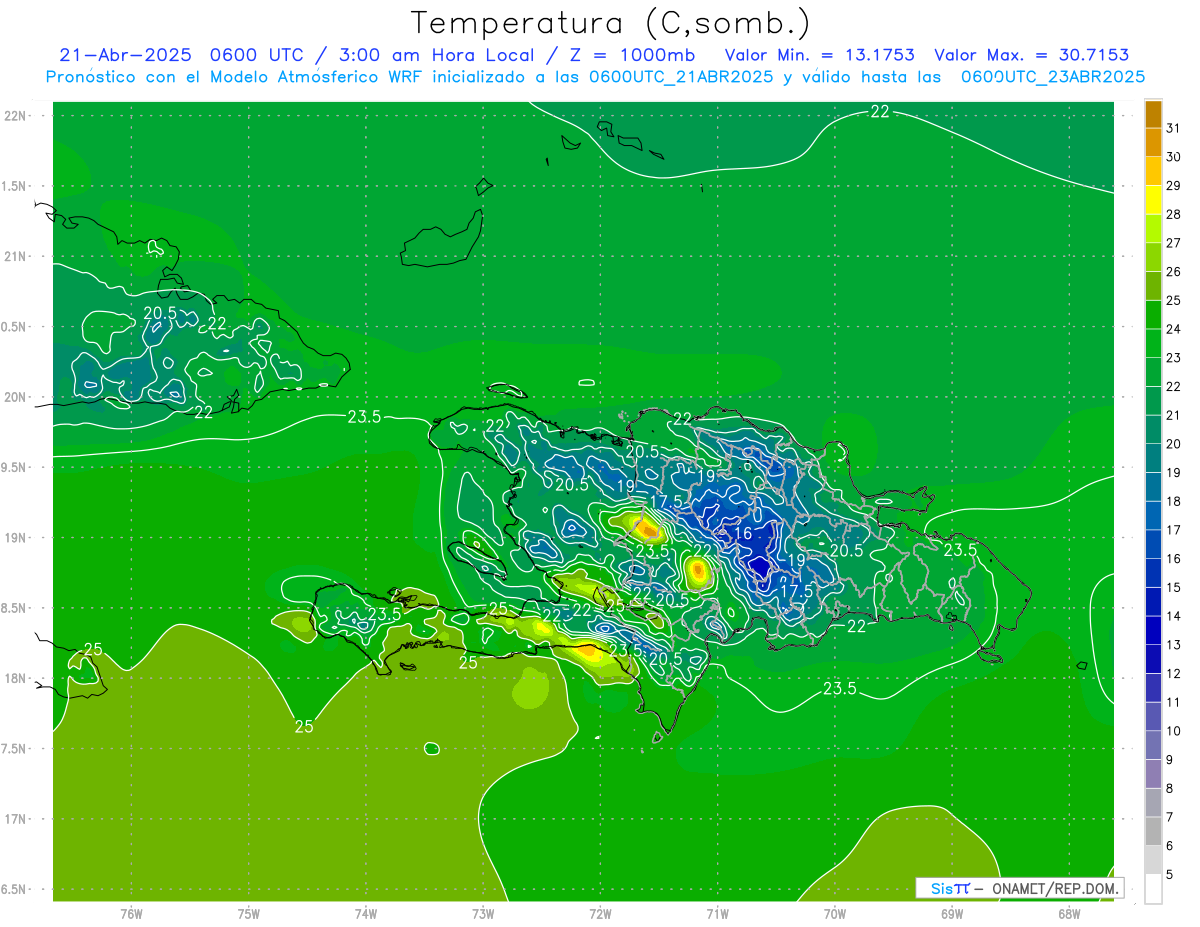
Task: Pick the navy swatch between 13 and 14
Action: (x=1153, y=631)
